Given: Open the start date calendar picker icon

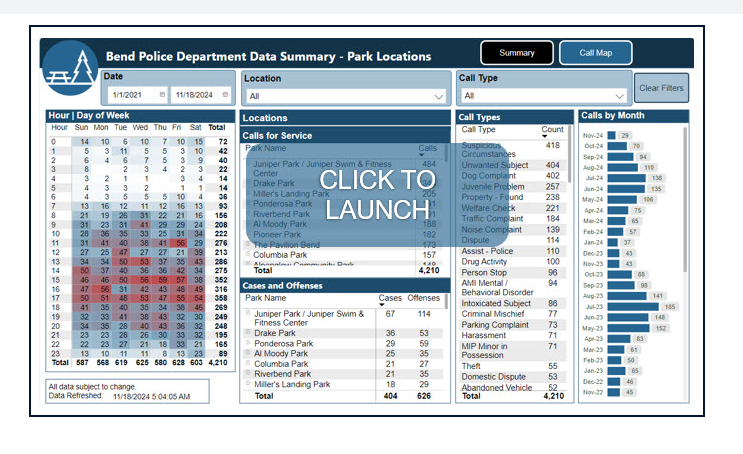Looking at the screenshot, I should point(159,95).
